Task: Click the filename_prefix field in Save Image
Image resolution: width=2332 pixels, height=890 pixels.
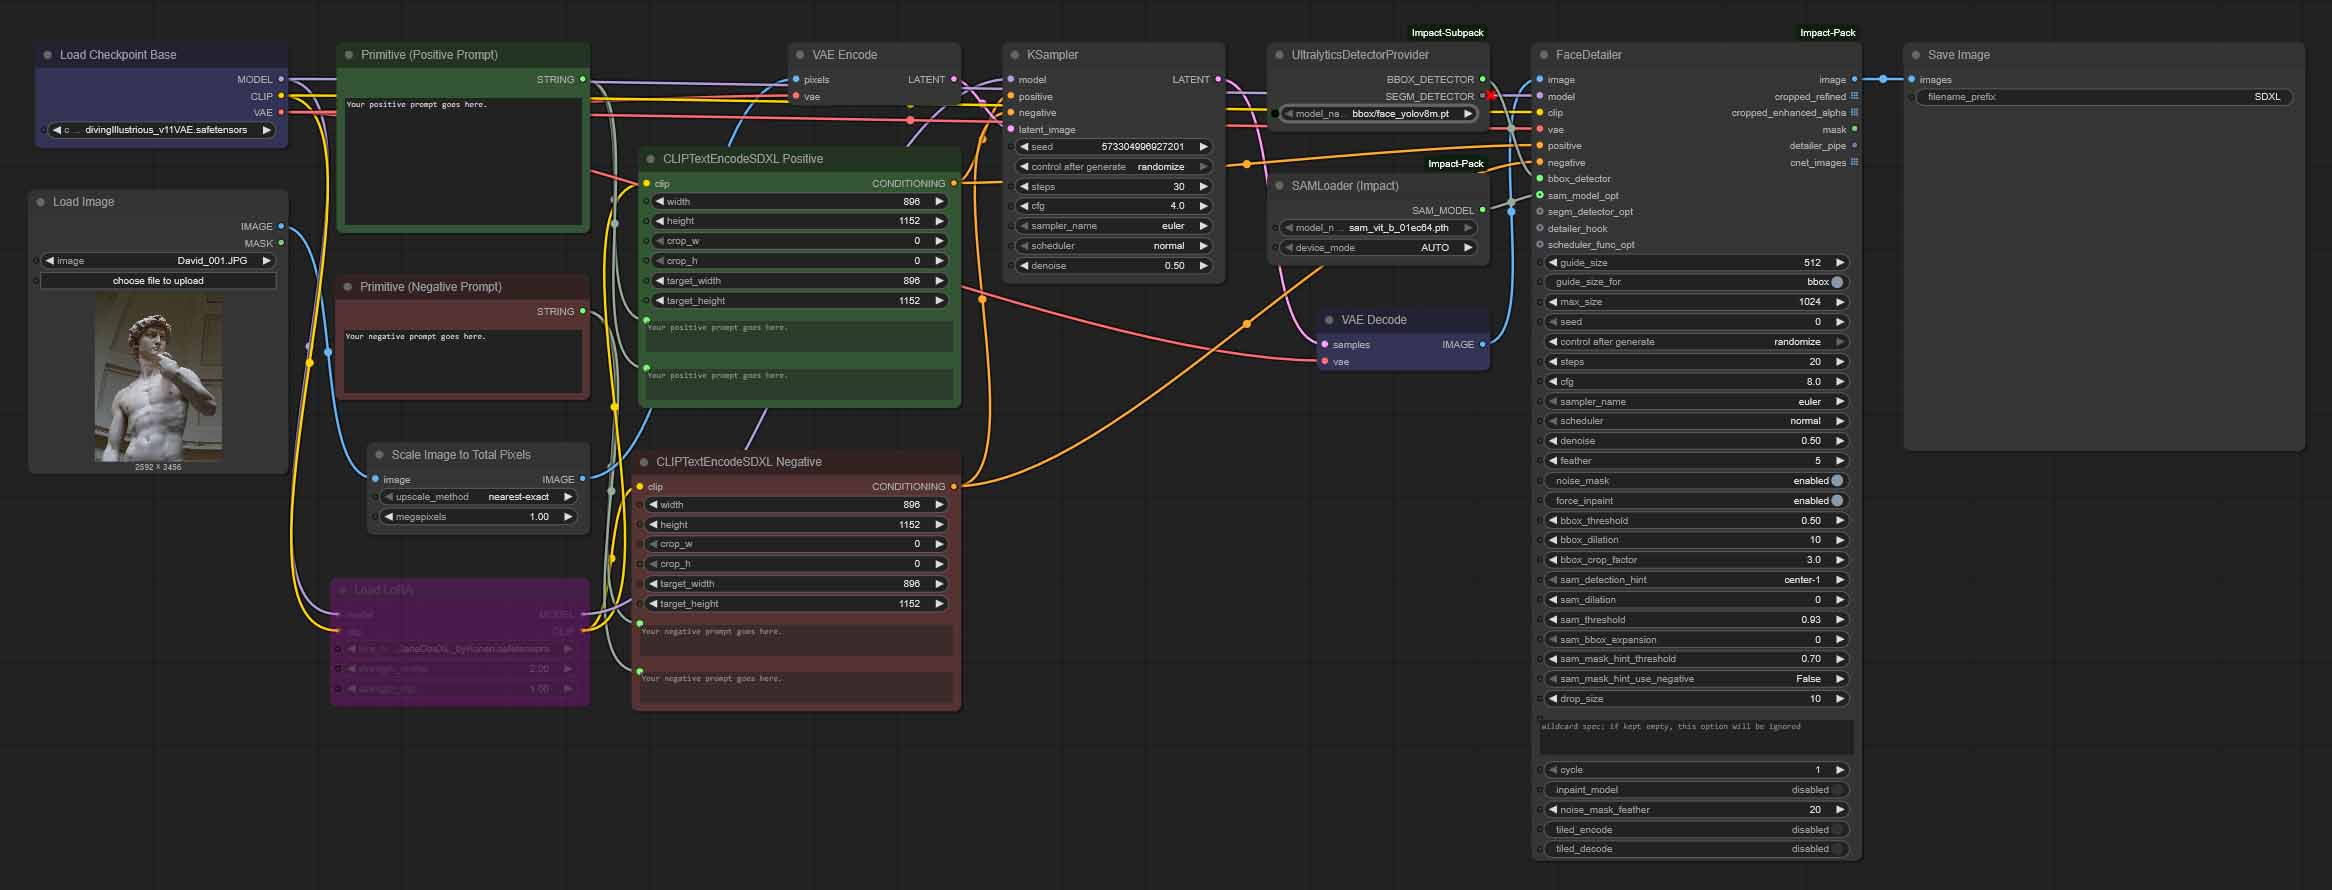Action: (2102, 97)
